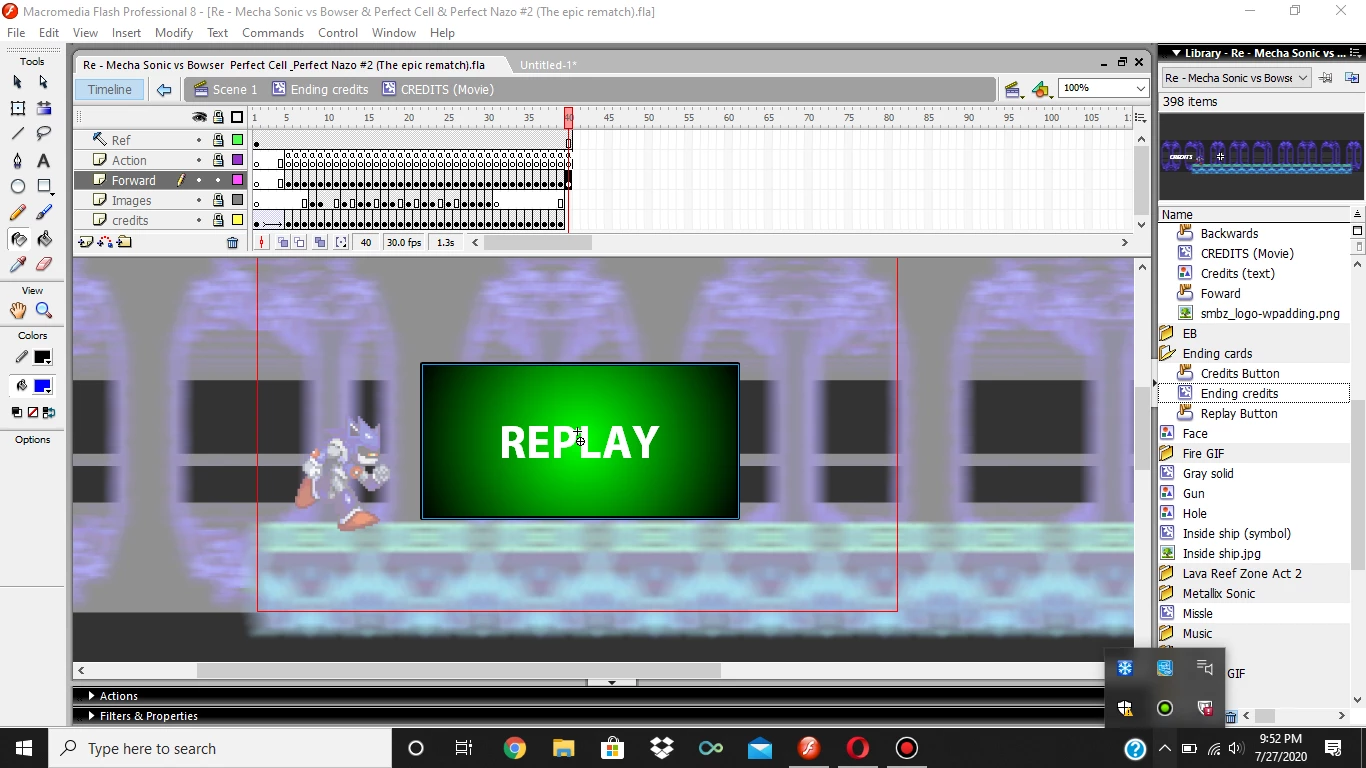
Task: Toggle visibility dot of Action layer
Action: [199, 160]
